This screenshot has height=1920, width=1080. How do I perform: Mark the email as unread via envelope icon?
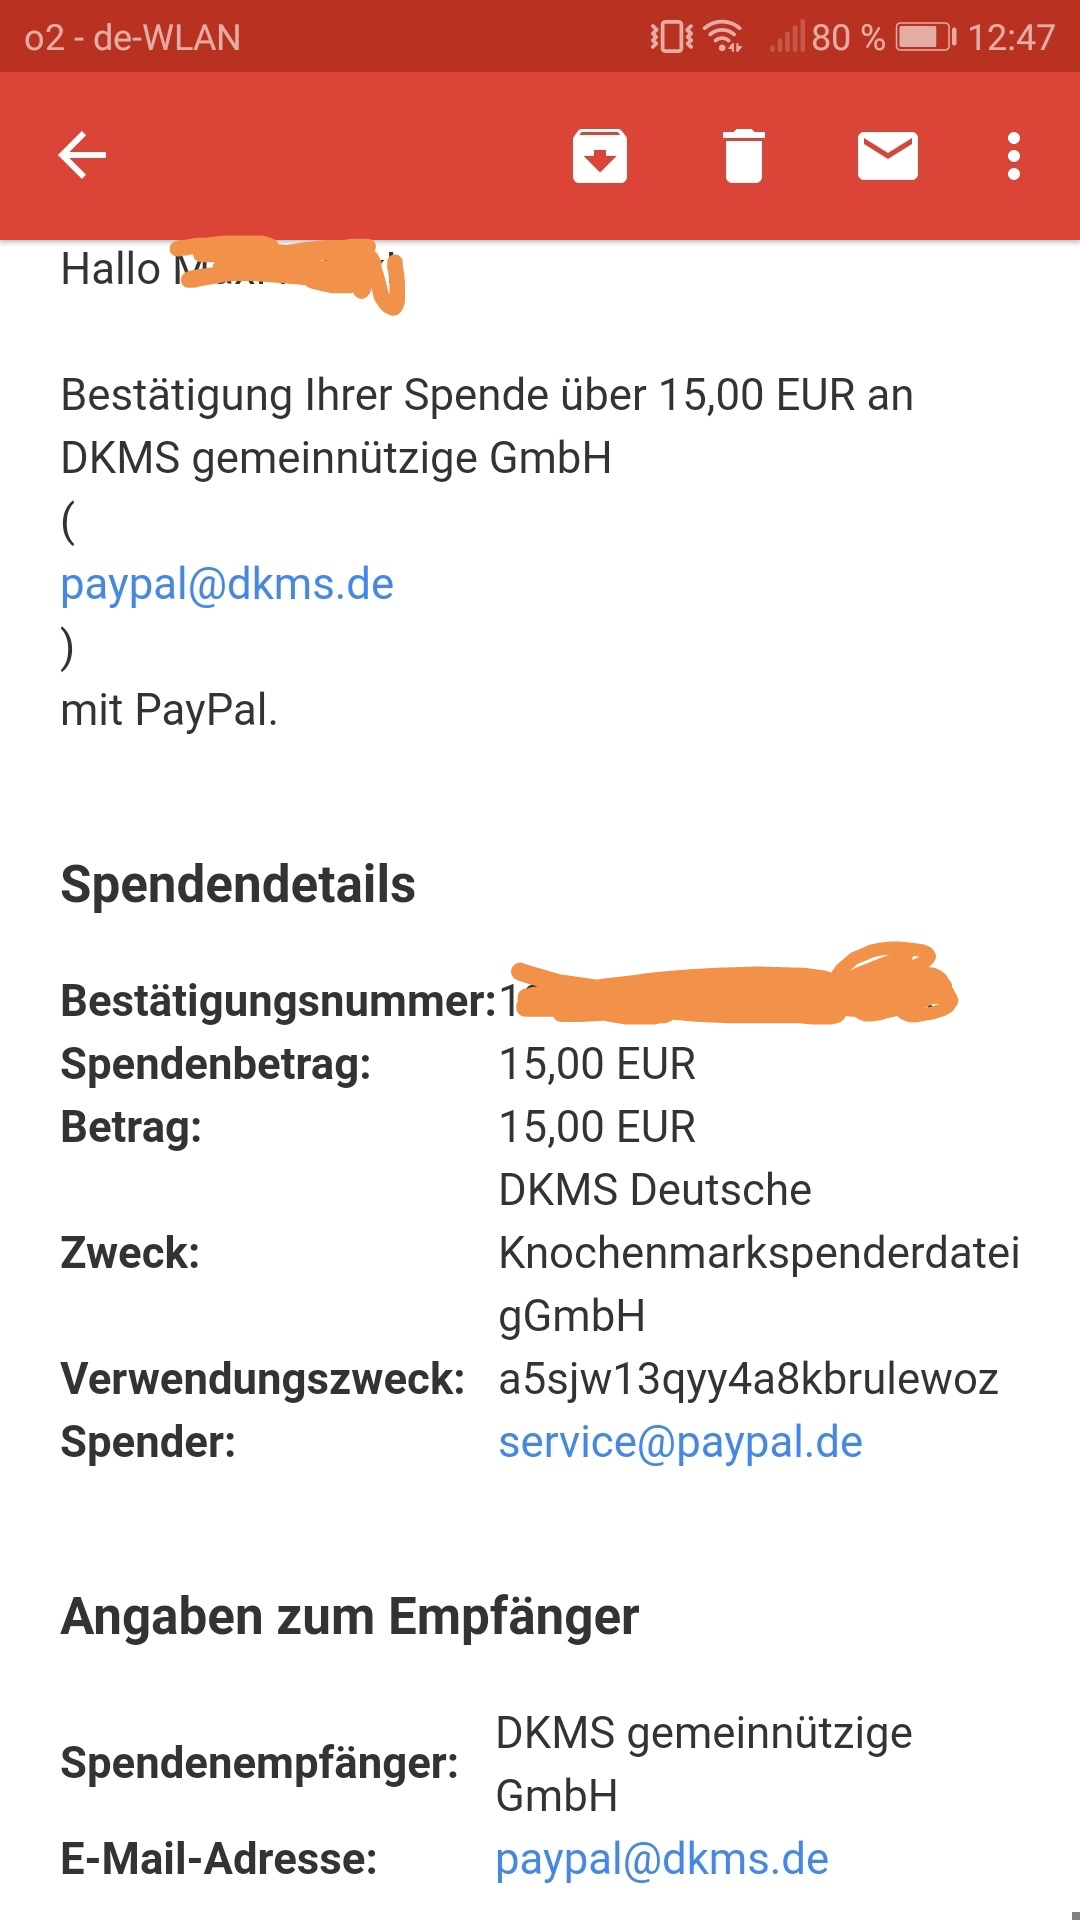click(x=888, y=155)
